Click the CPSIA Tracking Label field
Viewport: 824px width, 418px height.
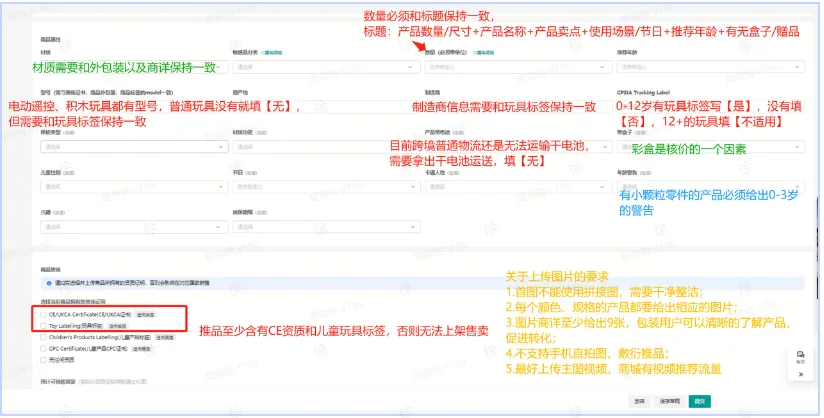pos(710,107)
